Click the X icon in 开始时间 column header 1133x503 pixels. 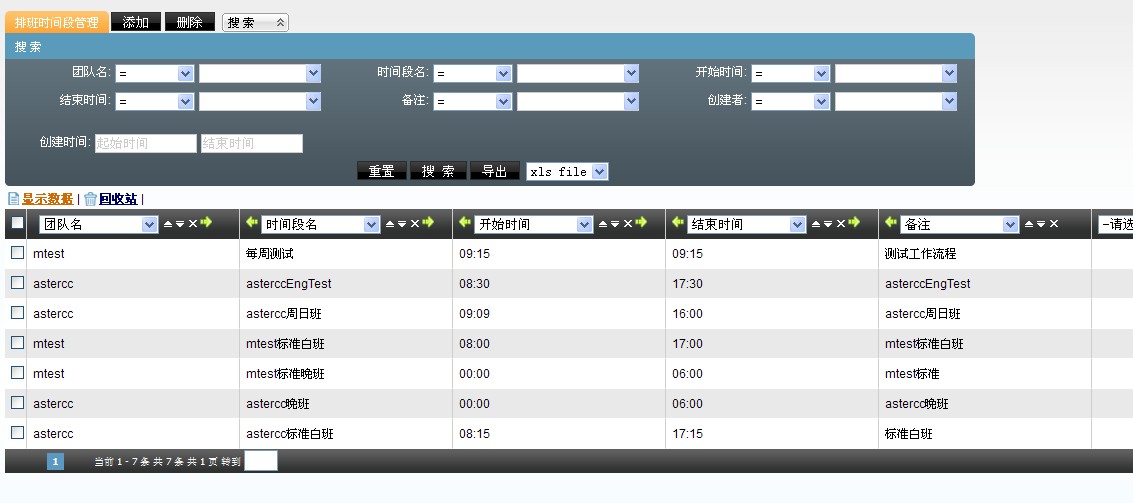628,224
